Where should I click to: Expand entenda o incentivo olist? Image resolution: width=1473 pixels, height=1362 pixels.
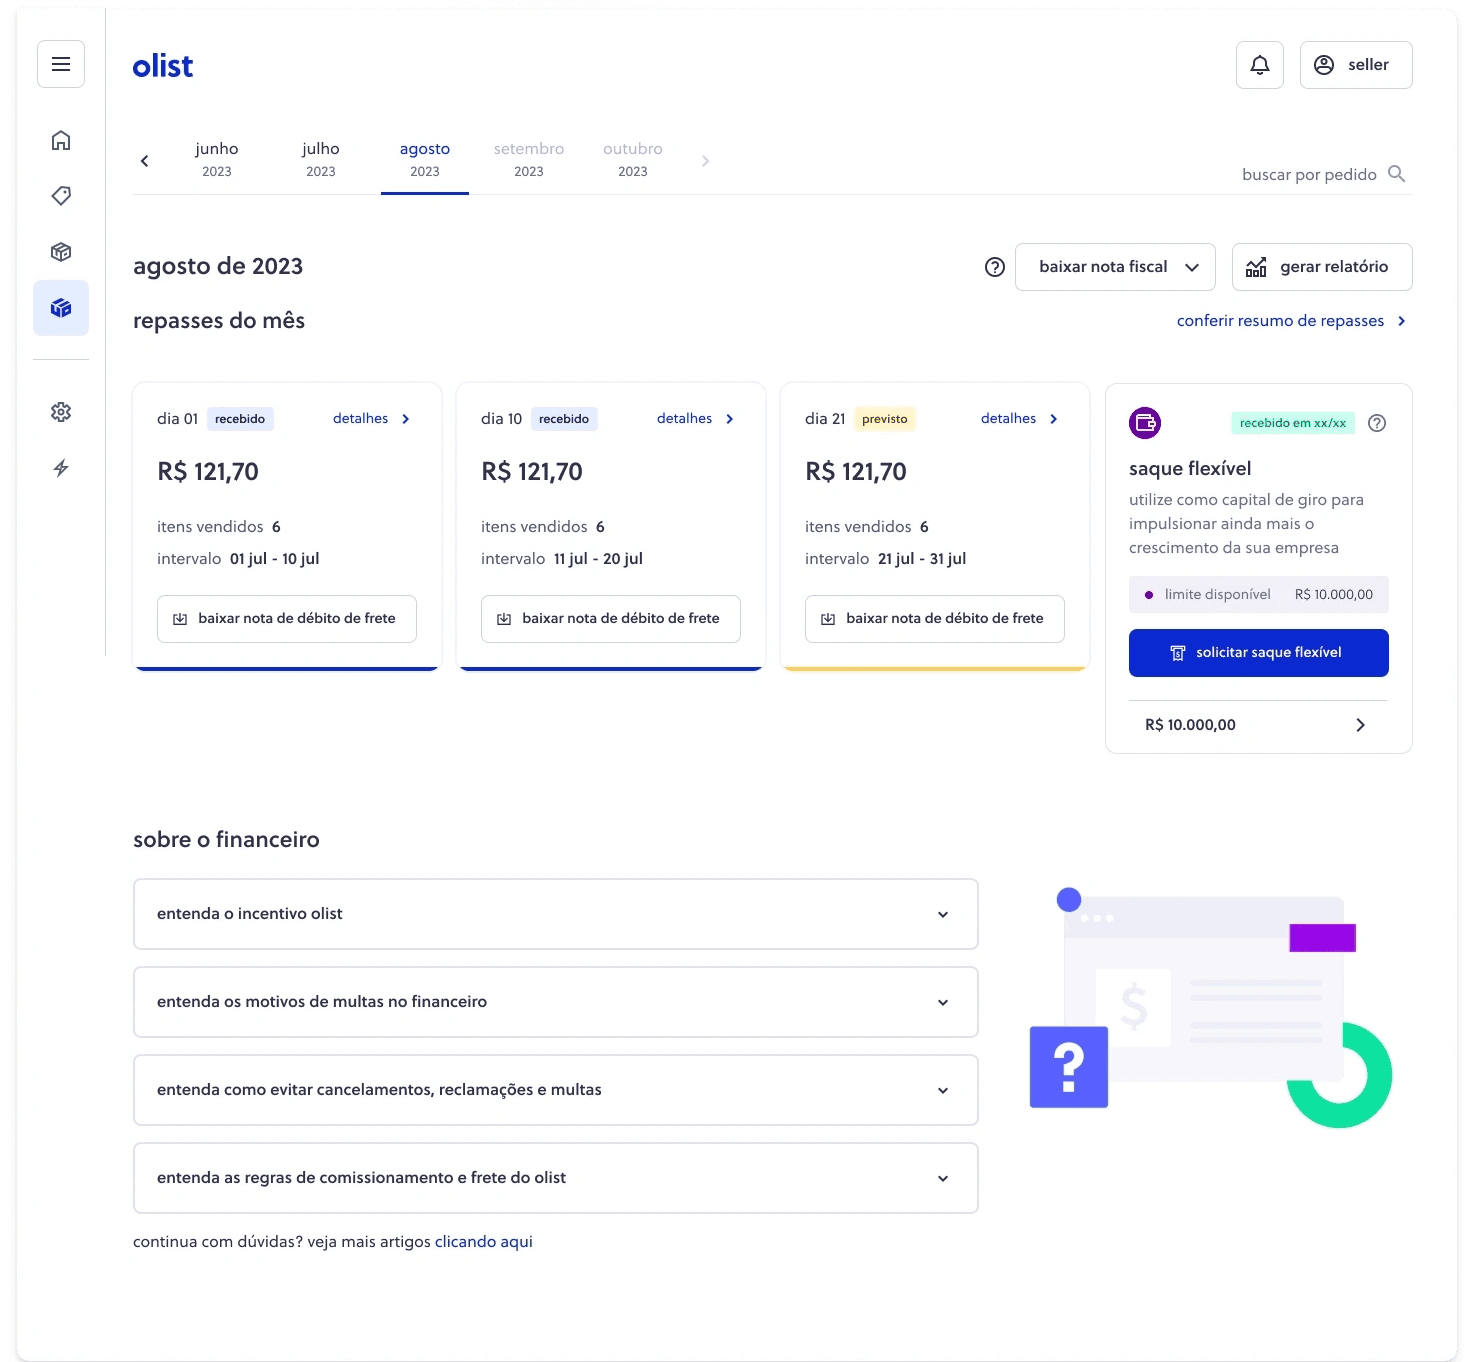[556, 914]
